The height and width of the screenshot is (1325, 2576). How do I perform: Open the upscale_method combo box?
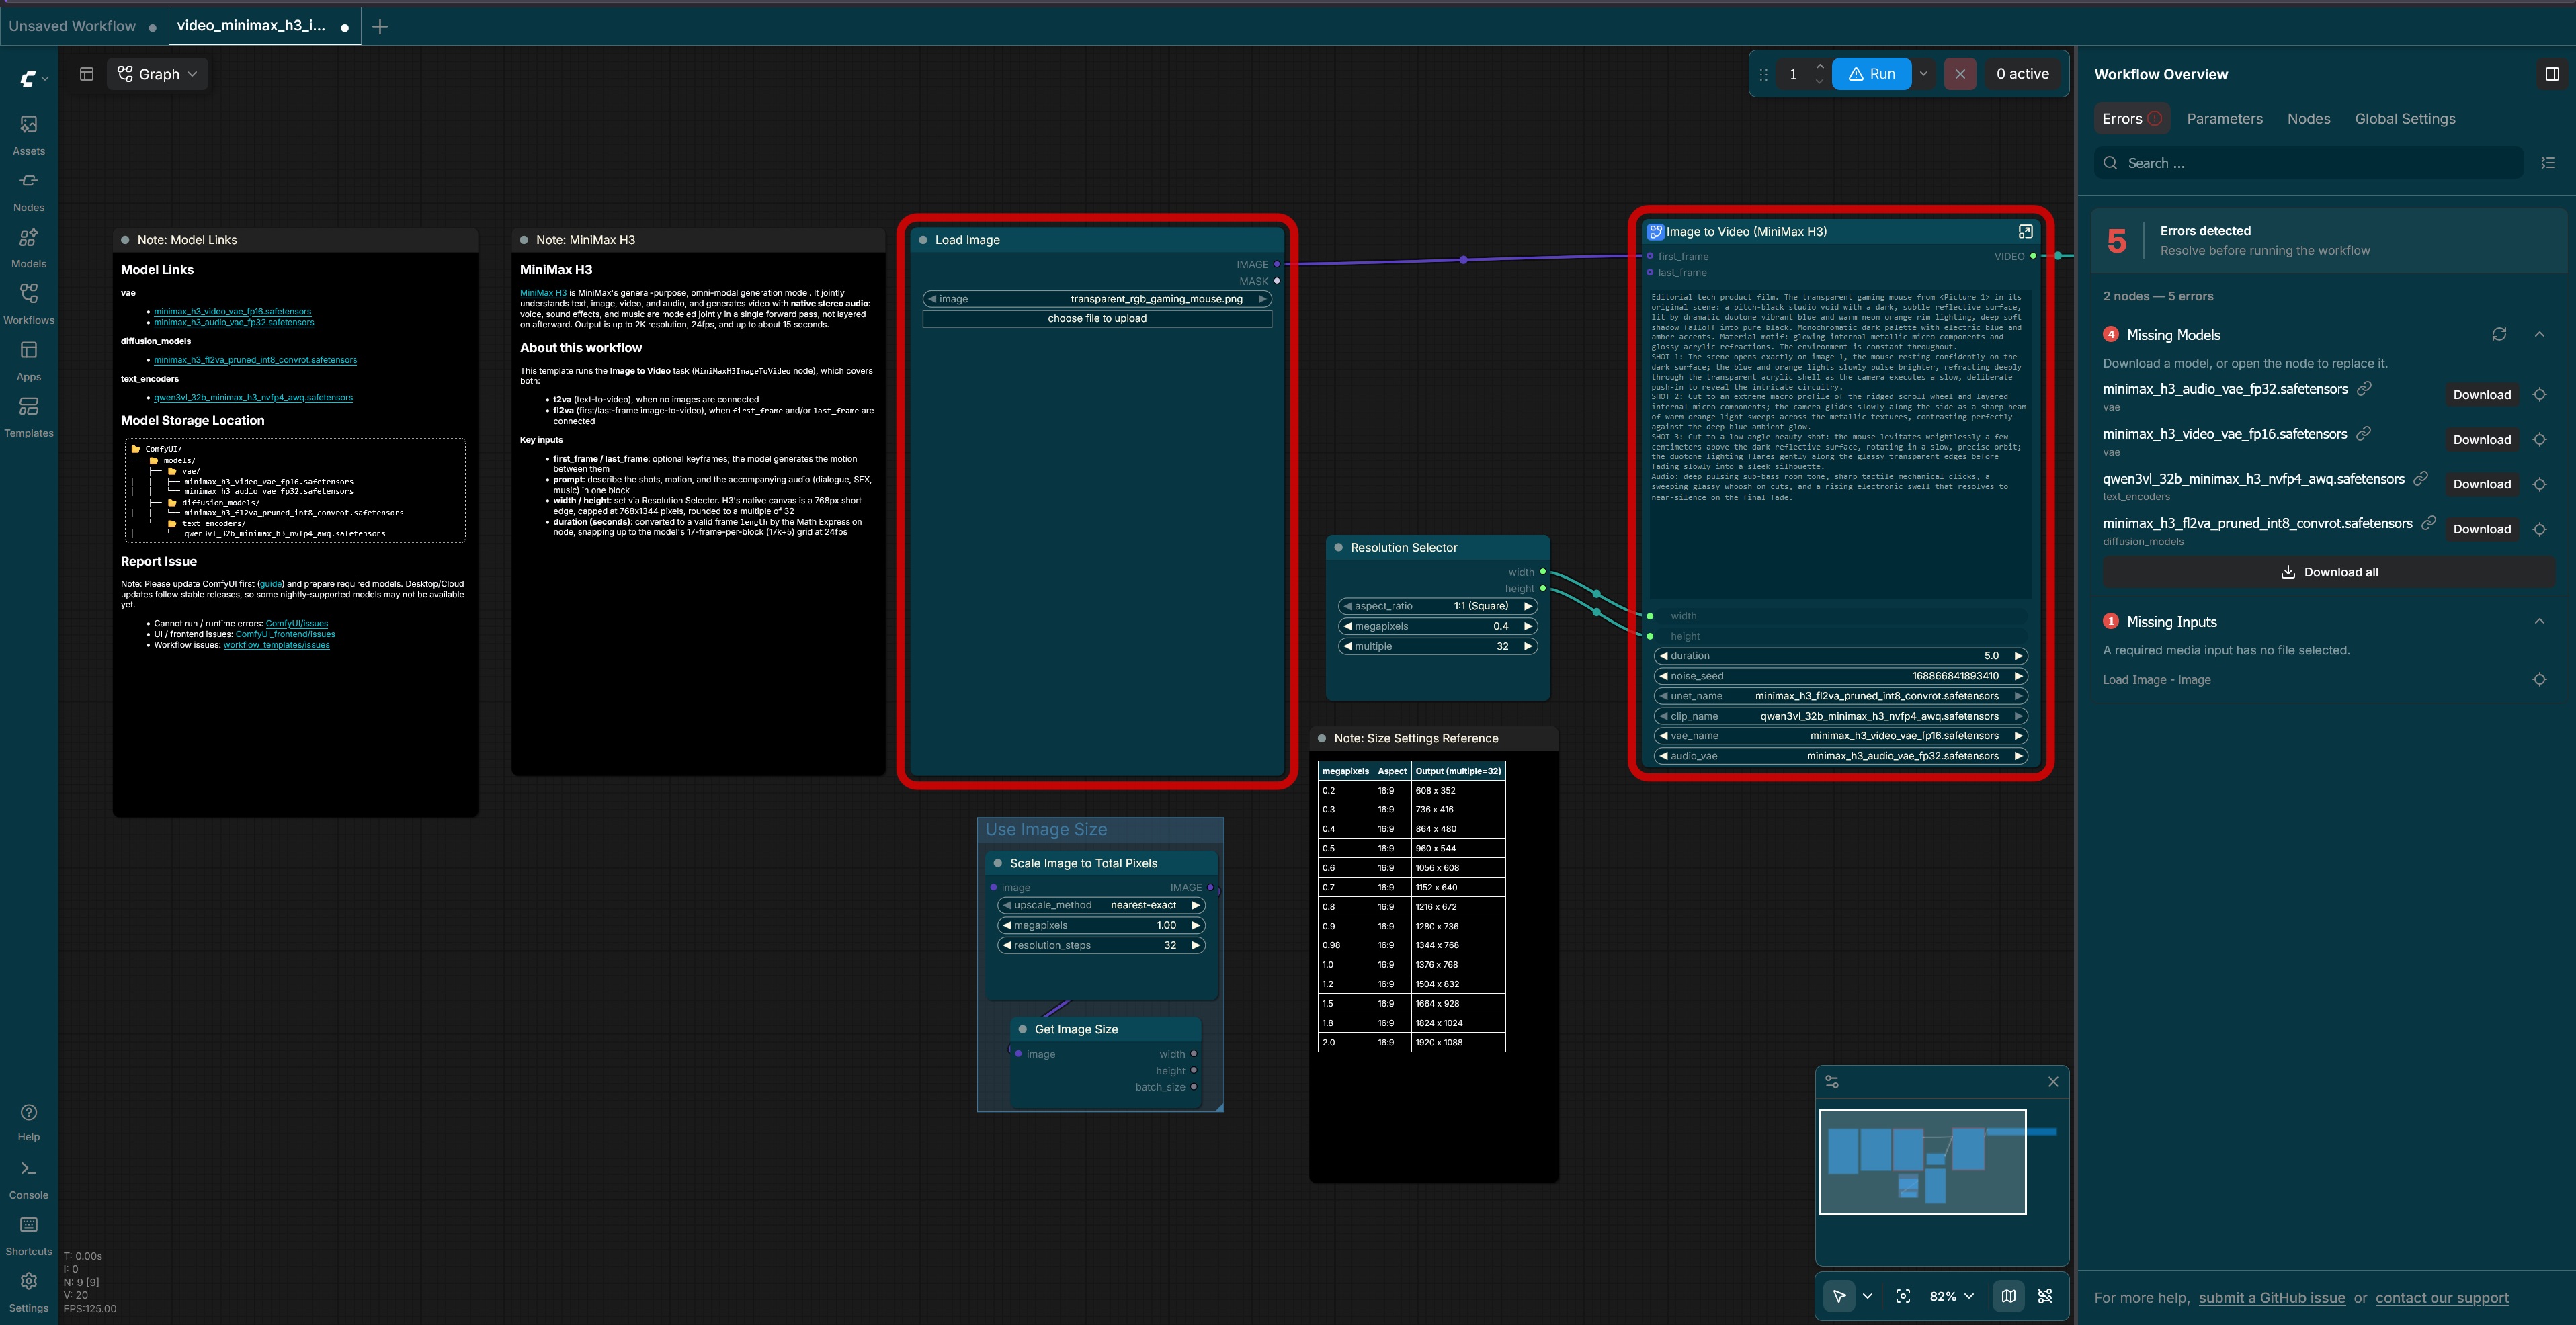pos(1101,905)
